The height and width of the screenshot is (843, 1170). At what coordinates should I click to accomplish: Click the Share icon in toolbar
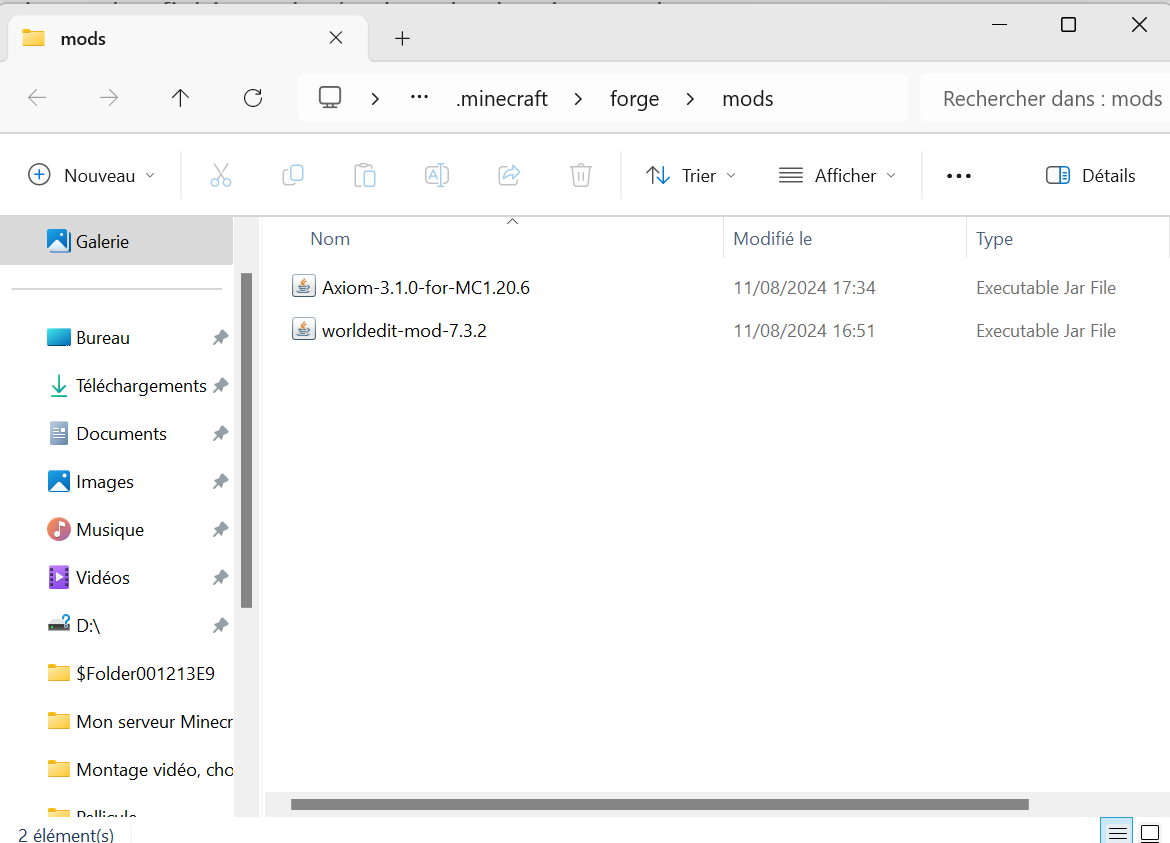coord(509,175)
